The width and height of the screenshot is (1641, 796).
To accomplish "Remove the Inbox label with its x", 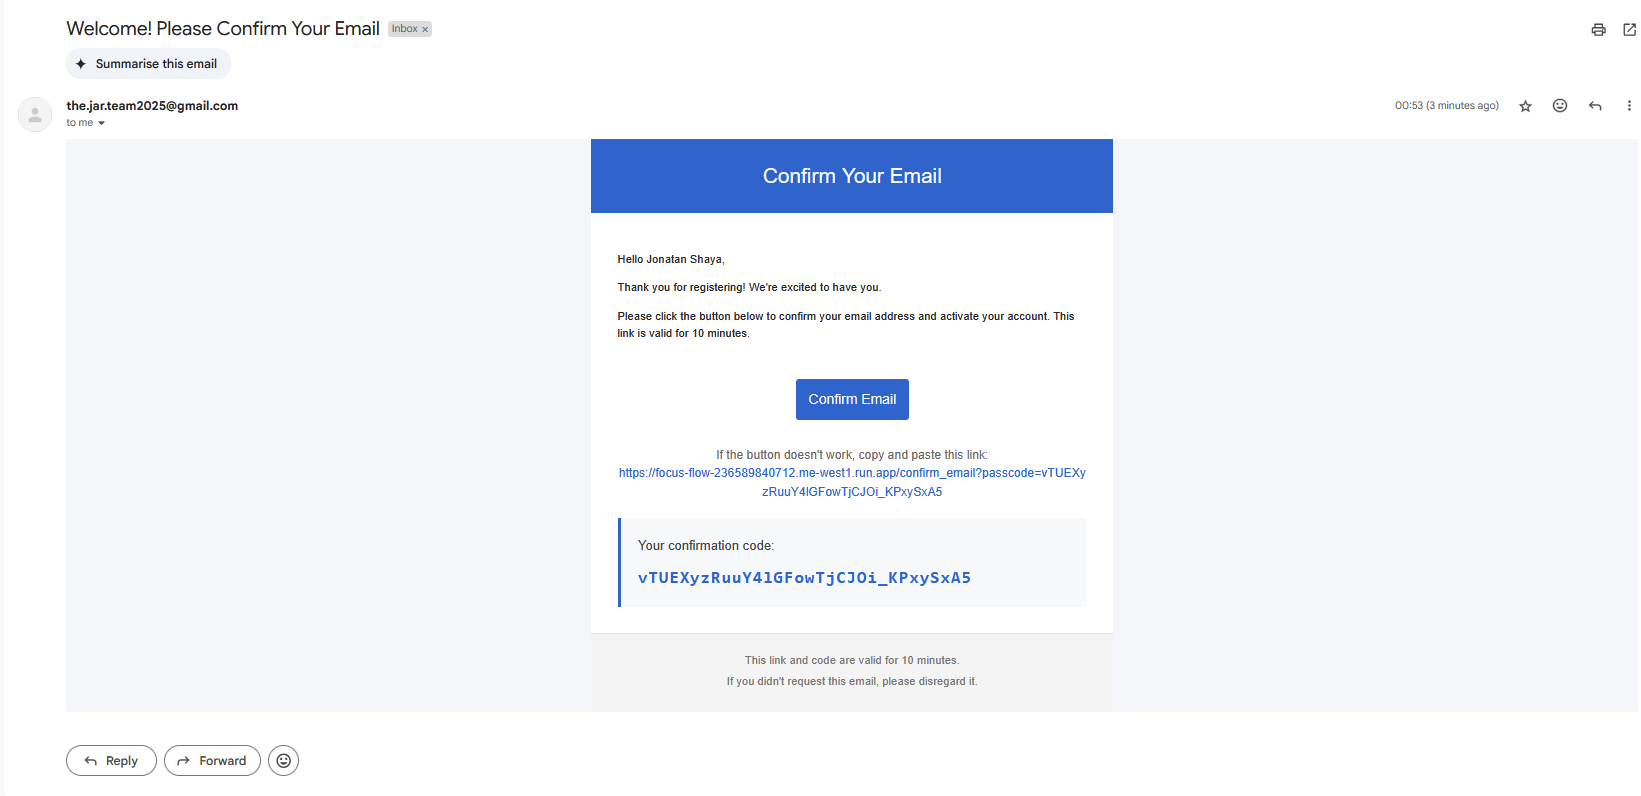I will tap(425, 30).
